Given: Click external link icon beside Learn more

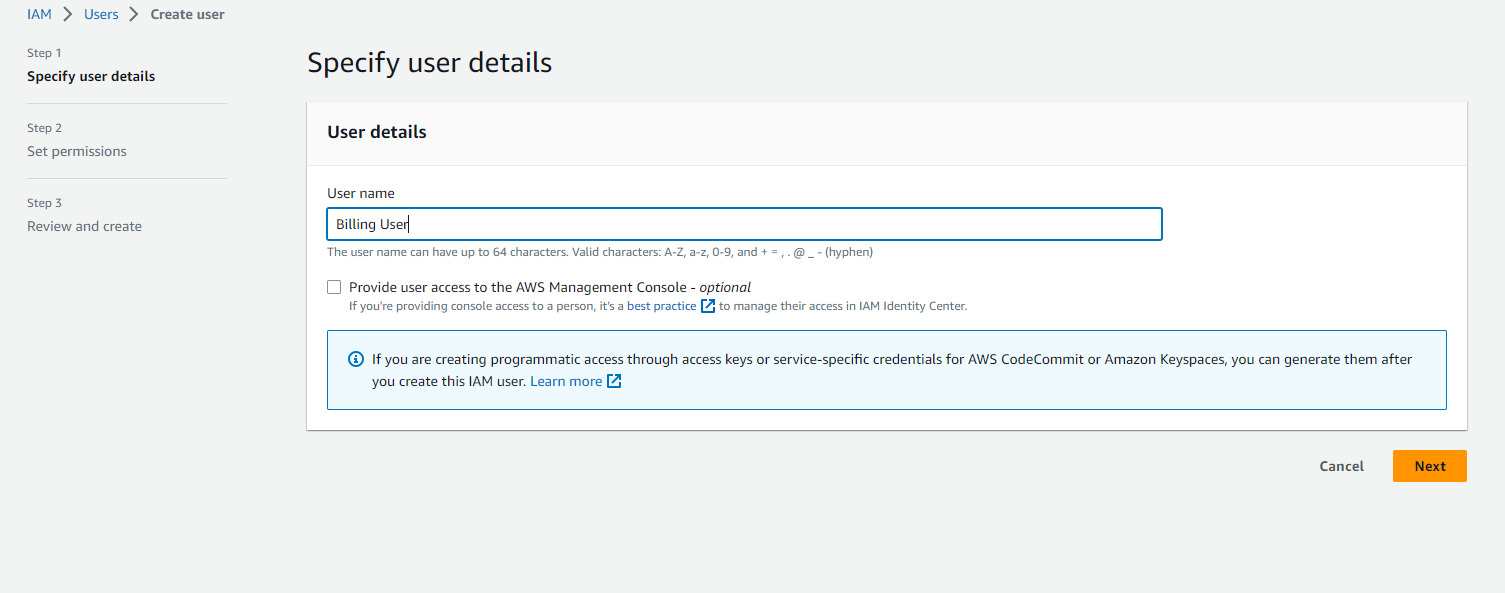Looking at the screenshot, I should 615,381.
